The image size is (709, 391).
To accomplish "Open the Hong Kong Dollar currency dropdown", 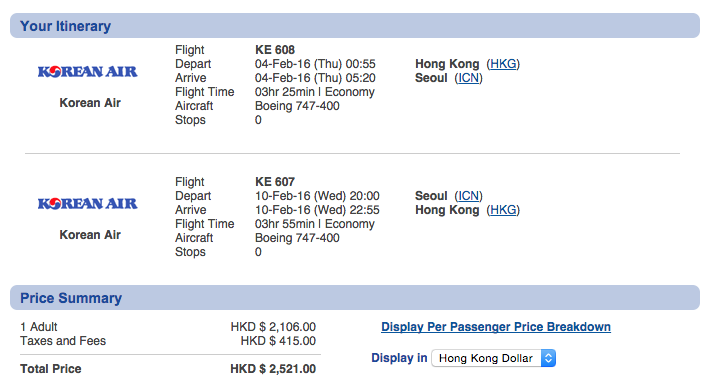I will (x=493, y=358).
